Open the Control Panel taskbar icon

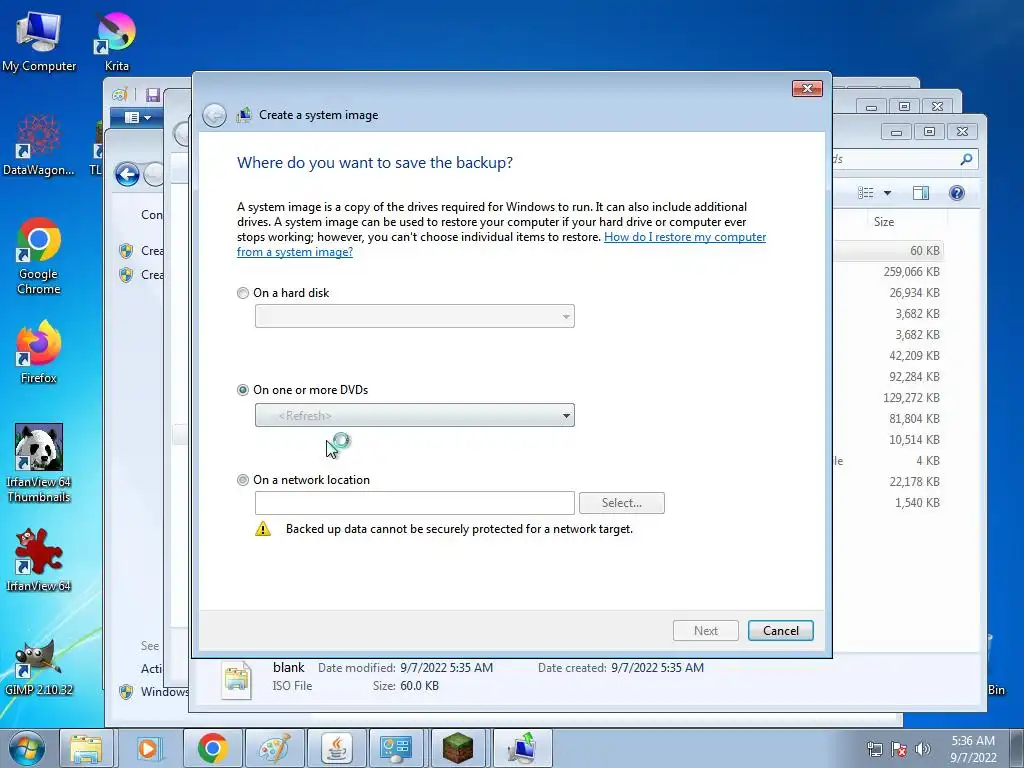[396, 748]
